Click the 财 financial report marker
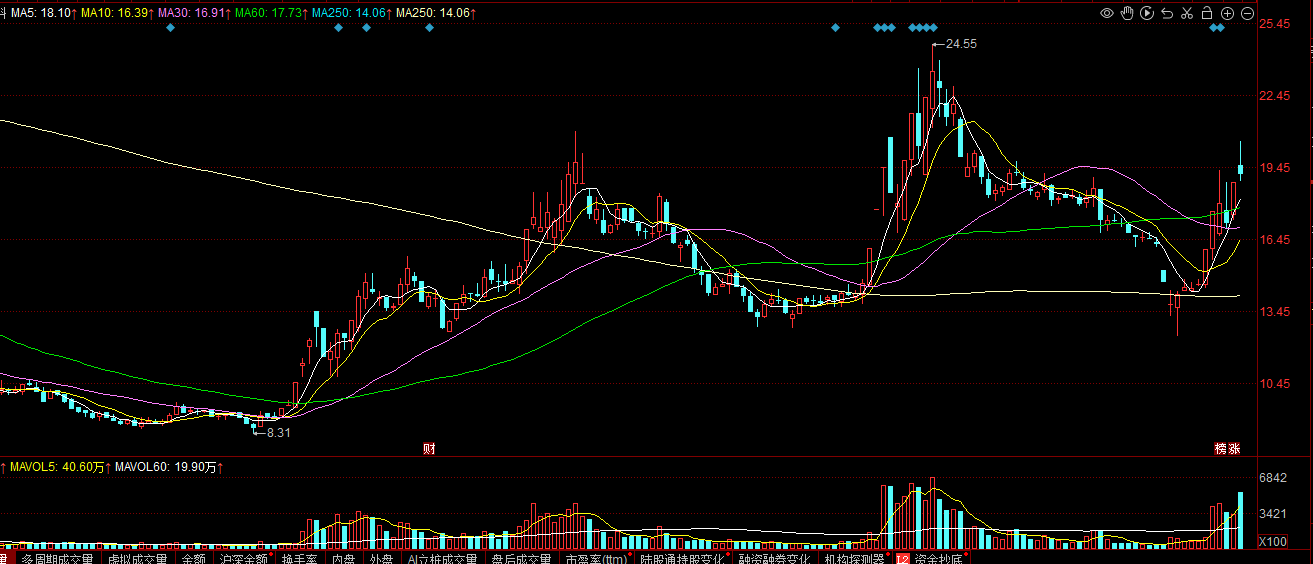The width and height of the screenshot is (1313, 564). (x=429, y=448)
